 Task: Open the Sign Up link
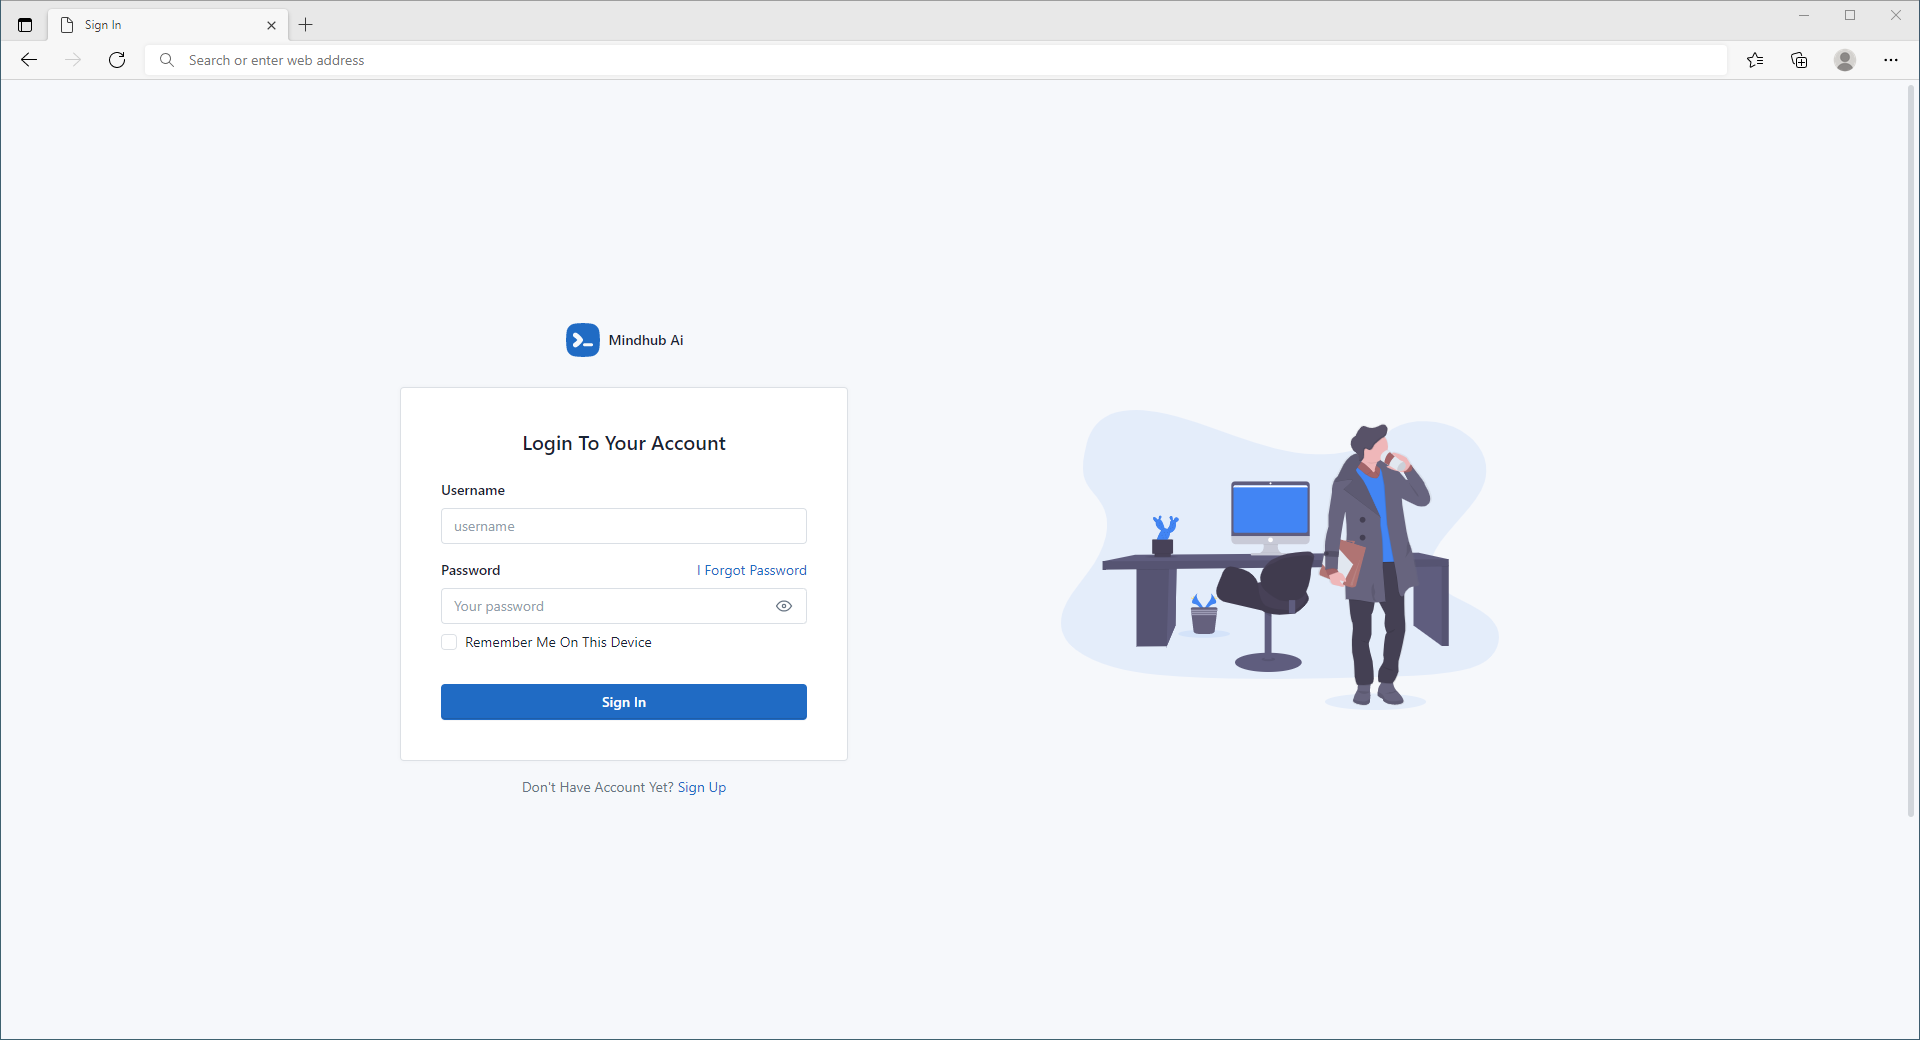(x=702, y=787)
